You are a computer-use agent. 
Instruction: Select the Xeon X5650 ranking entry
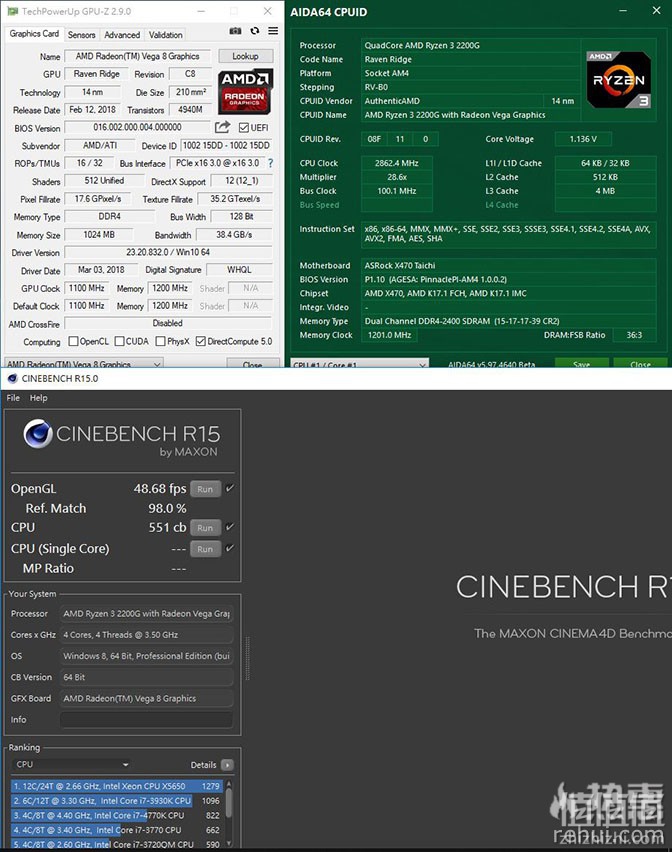pos(116,786)
